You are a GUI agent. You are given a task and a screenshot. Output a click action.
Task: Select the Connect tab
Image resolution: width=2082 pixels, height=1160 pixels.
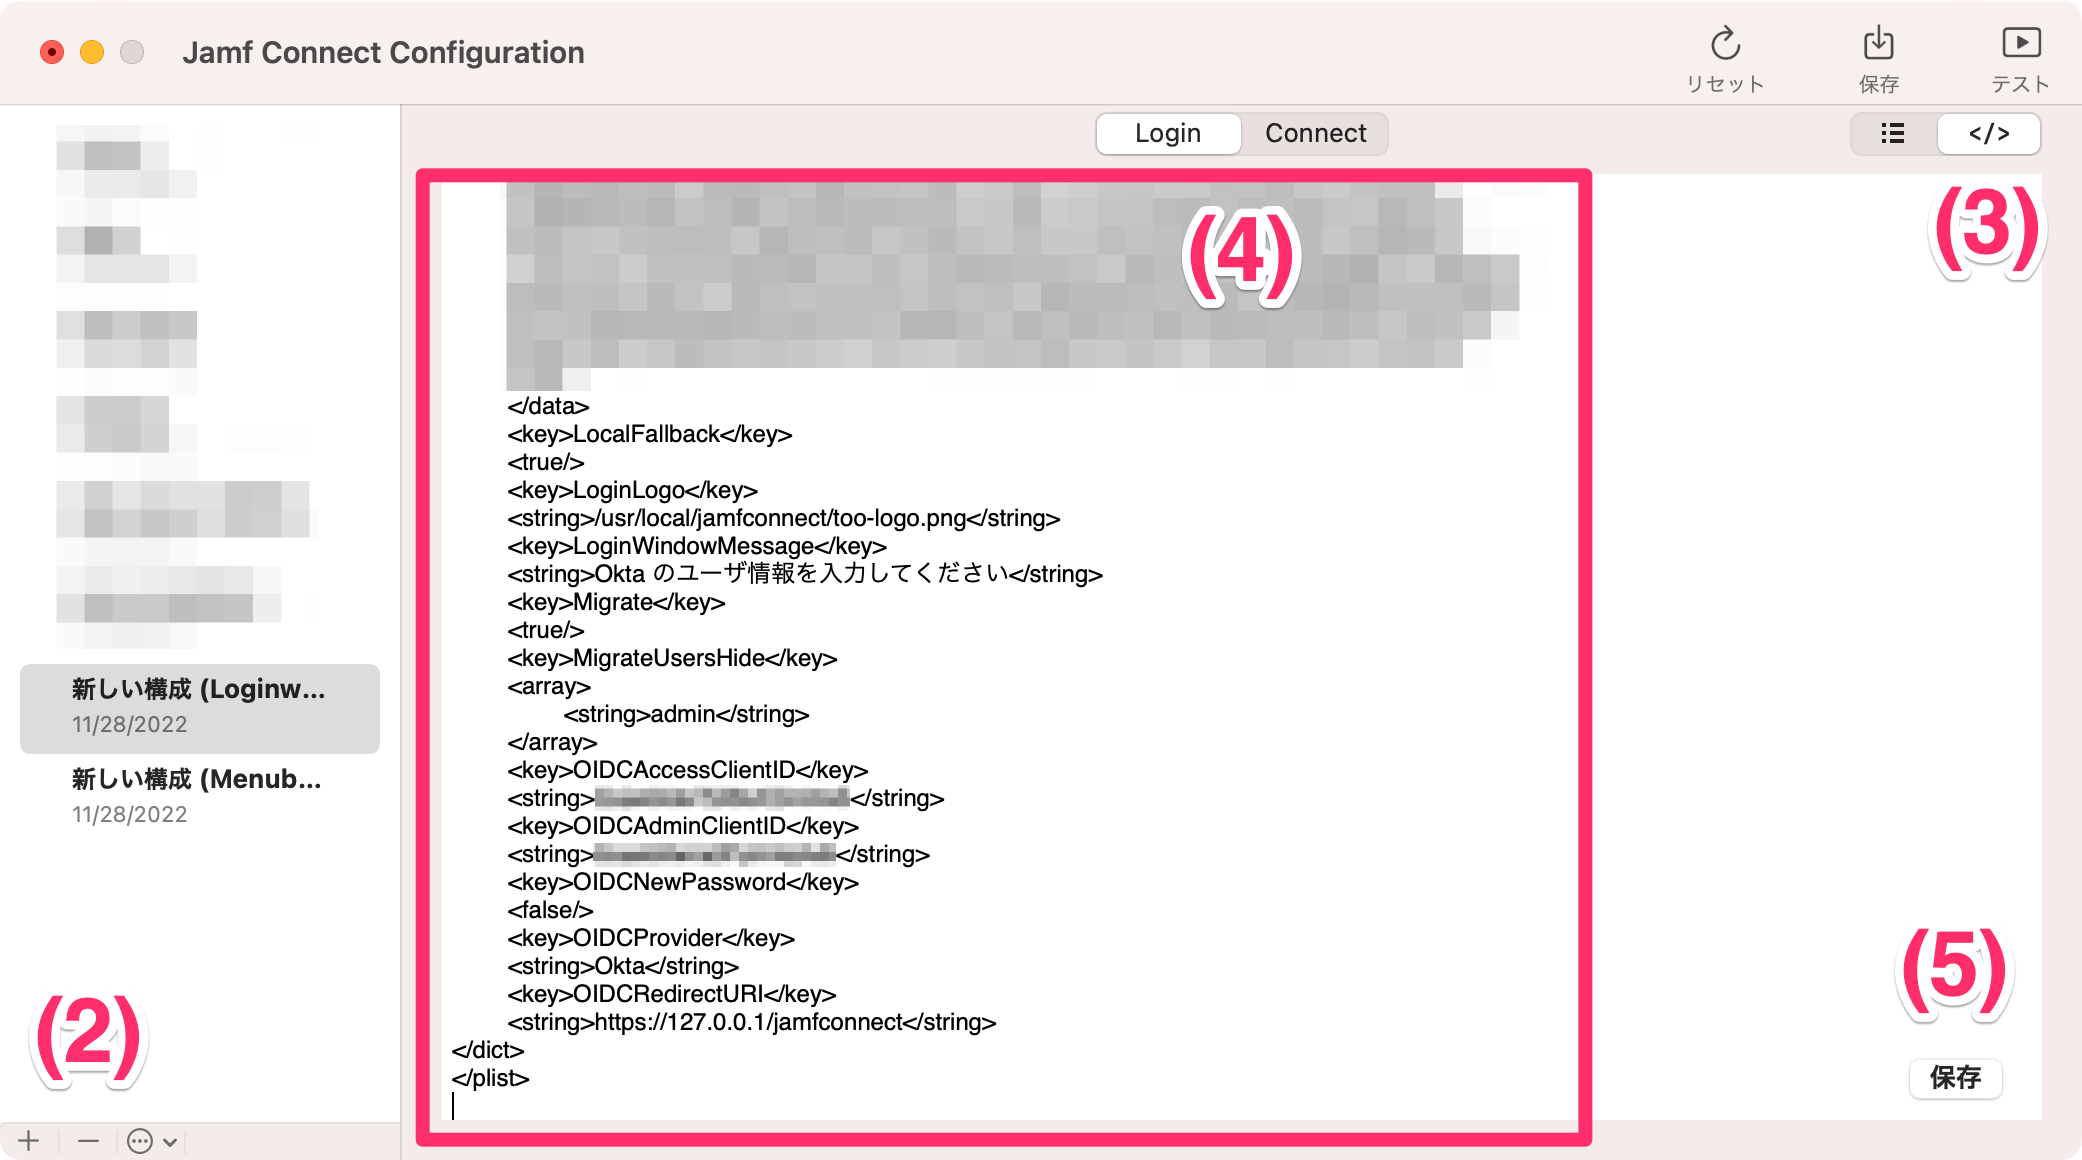[x=1315, y=133]
